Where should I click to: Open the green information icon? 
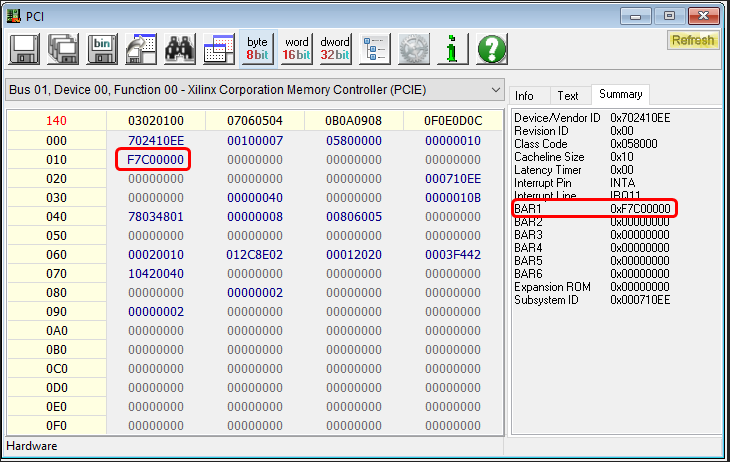pyautogui.click(x=453, y=48)
